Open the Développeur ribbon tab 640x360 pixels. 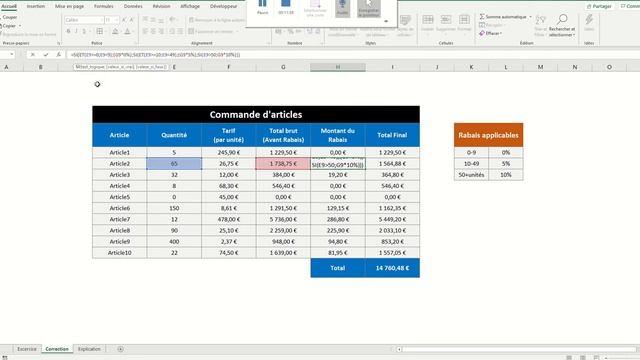tap(224, 6)
